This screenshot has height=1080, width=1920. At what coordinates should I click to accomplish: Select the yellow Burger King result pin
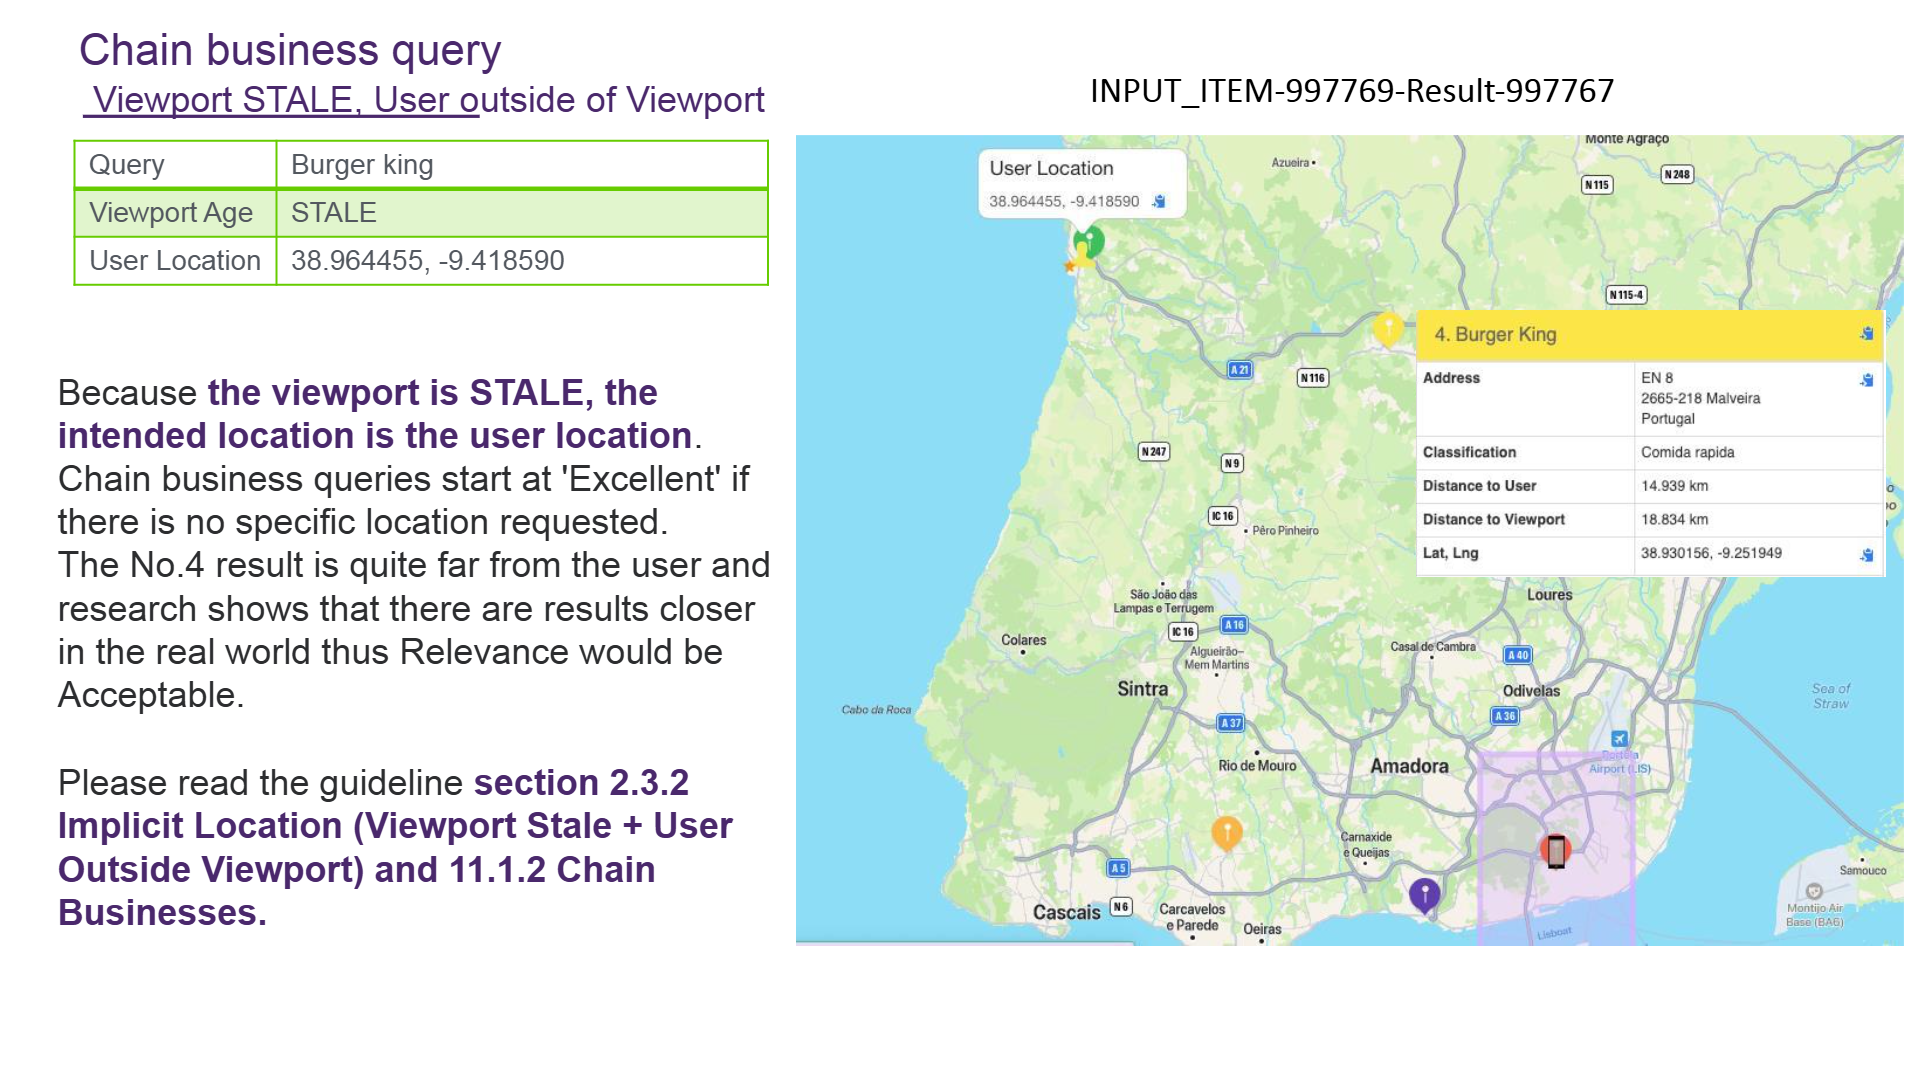click(1388, 328)
